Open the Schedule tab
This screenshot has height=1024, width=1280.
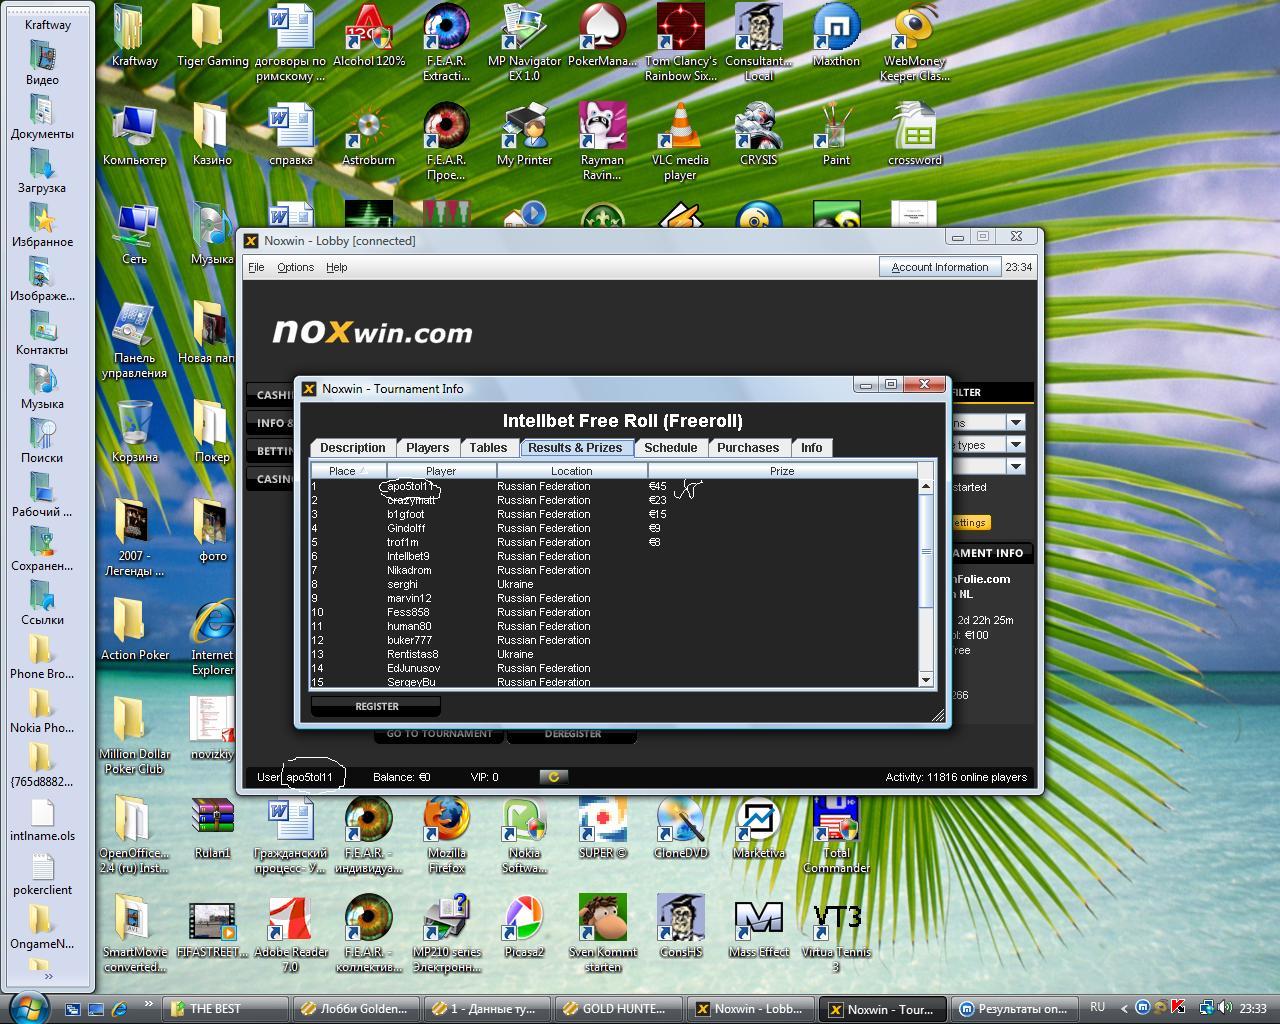pos(670,448)
